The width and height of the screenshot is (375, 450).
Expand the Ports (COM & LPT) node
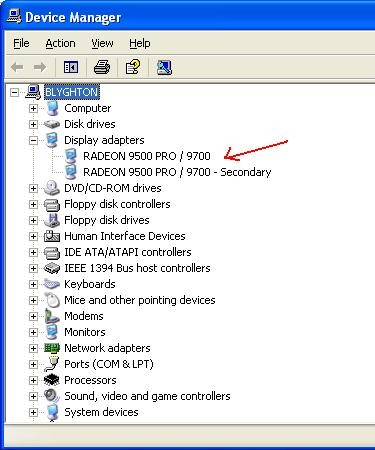pyautogui.click(x=33, y=364)
